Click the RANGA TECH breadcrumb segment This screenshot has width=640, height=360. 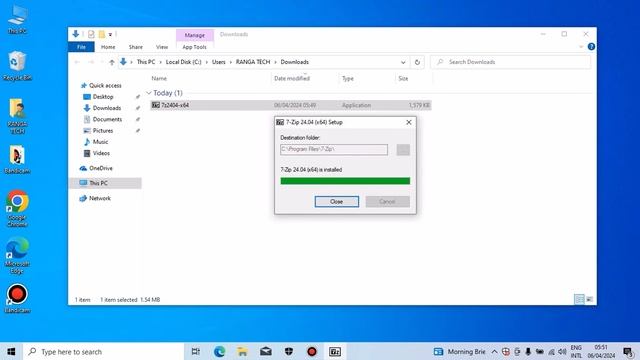click(253, 62)
